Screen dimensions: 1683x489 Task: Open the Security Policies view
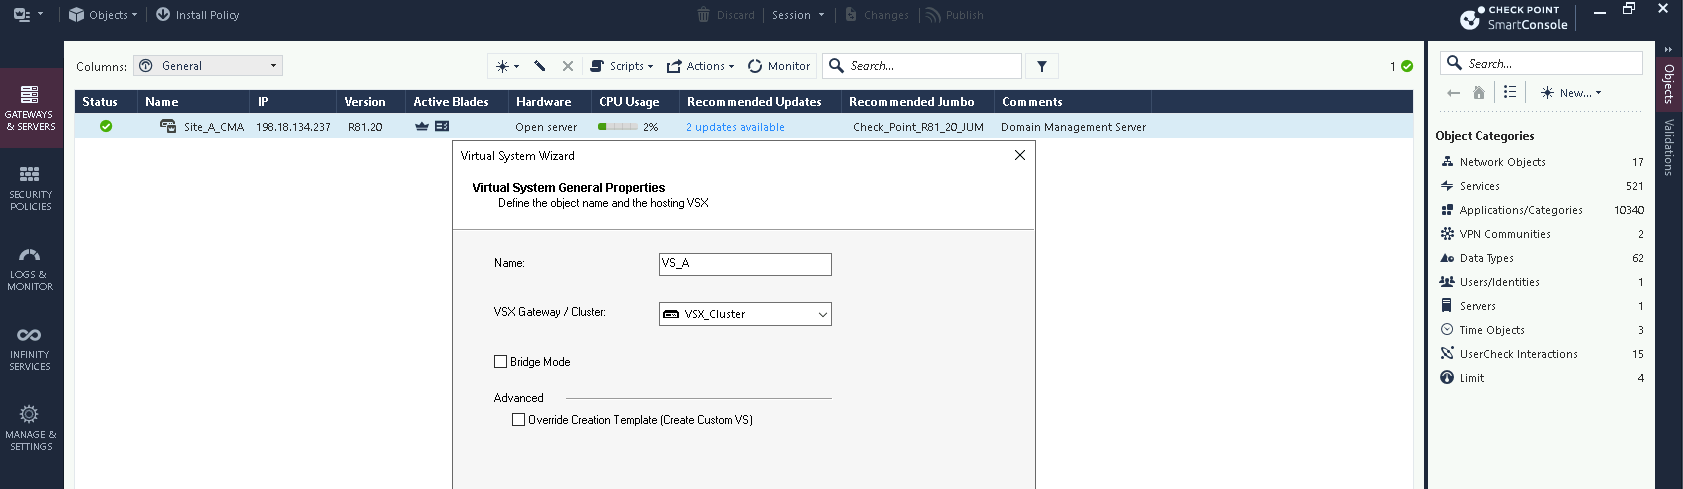[x=30, y=188]
